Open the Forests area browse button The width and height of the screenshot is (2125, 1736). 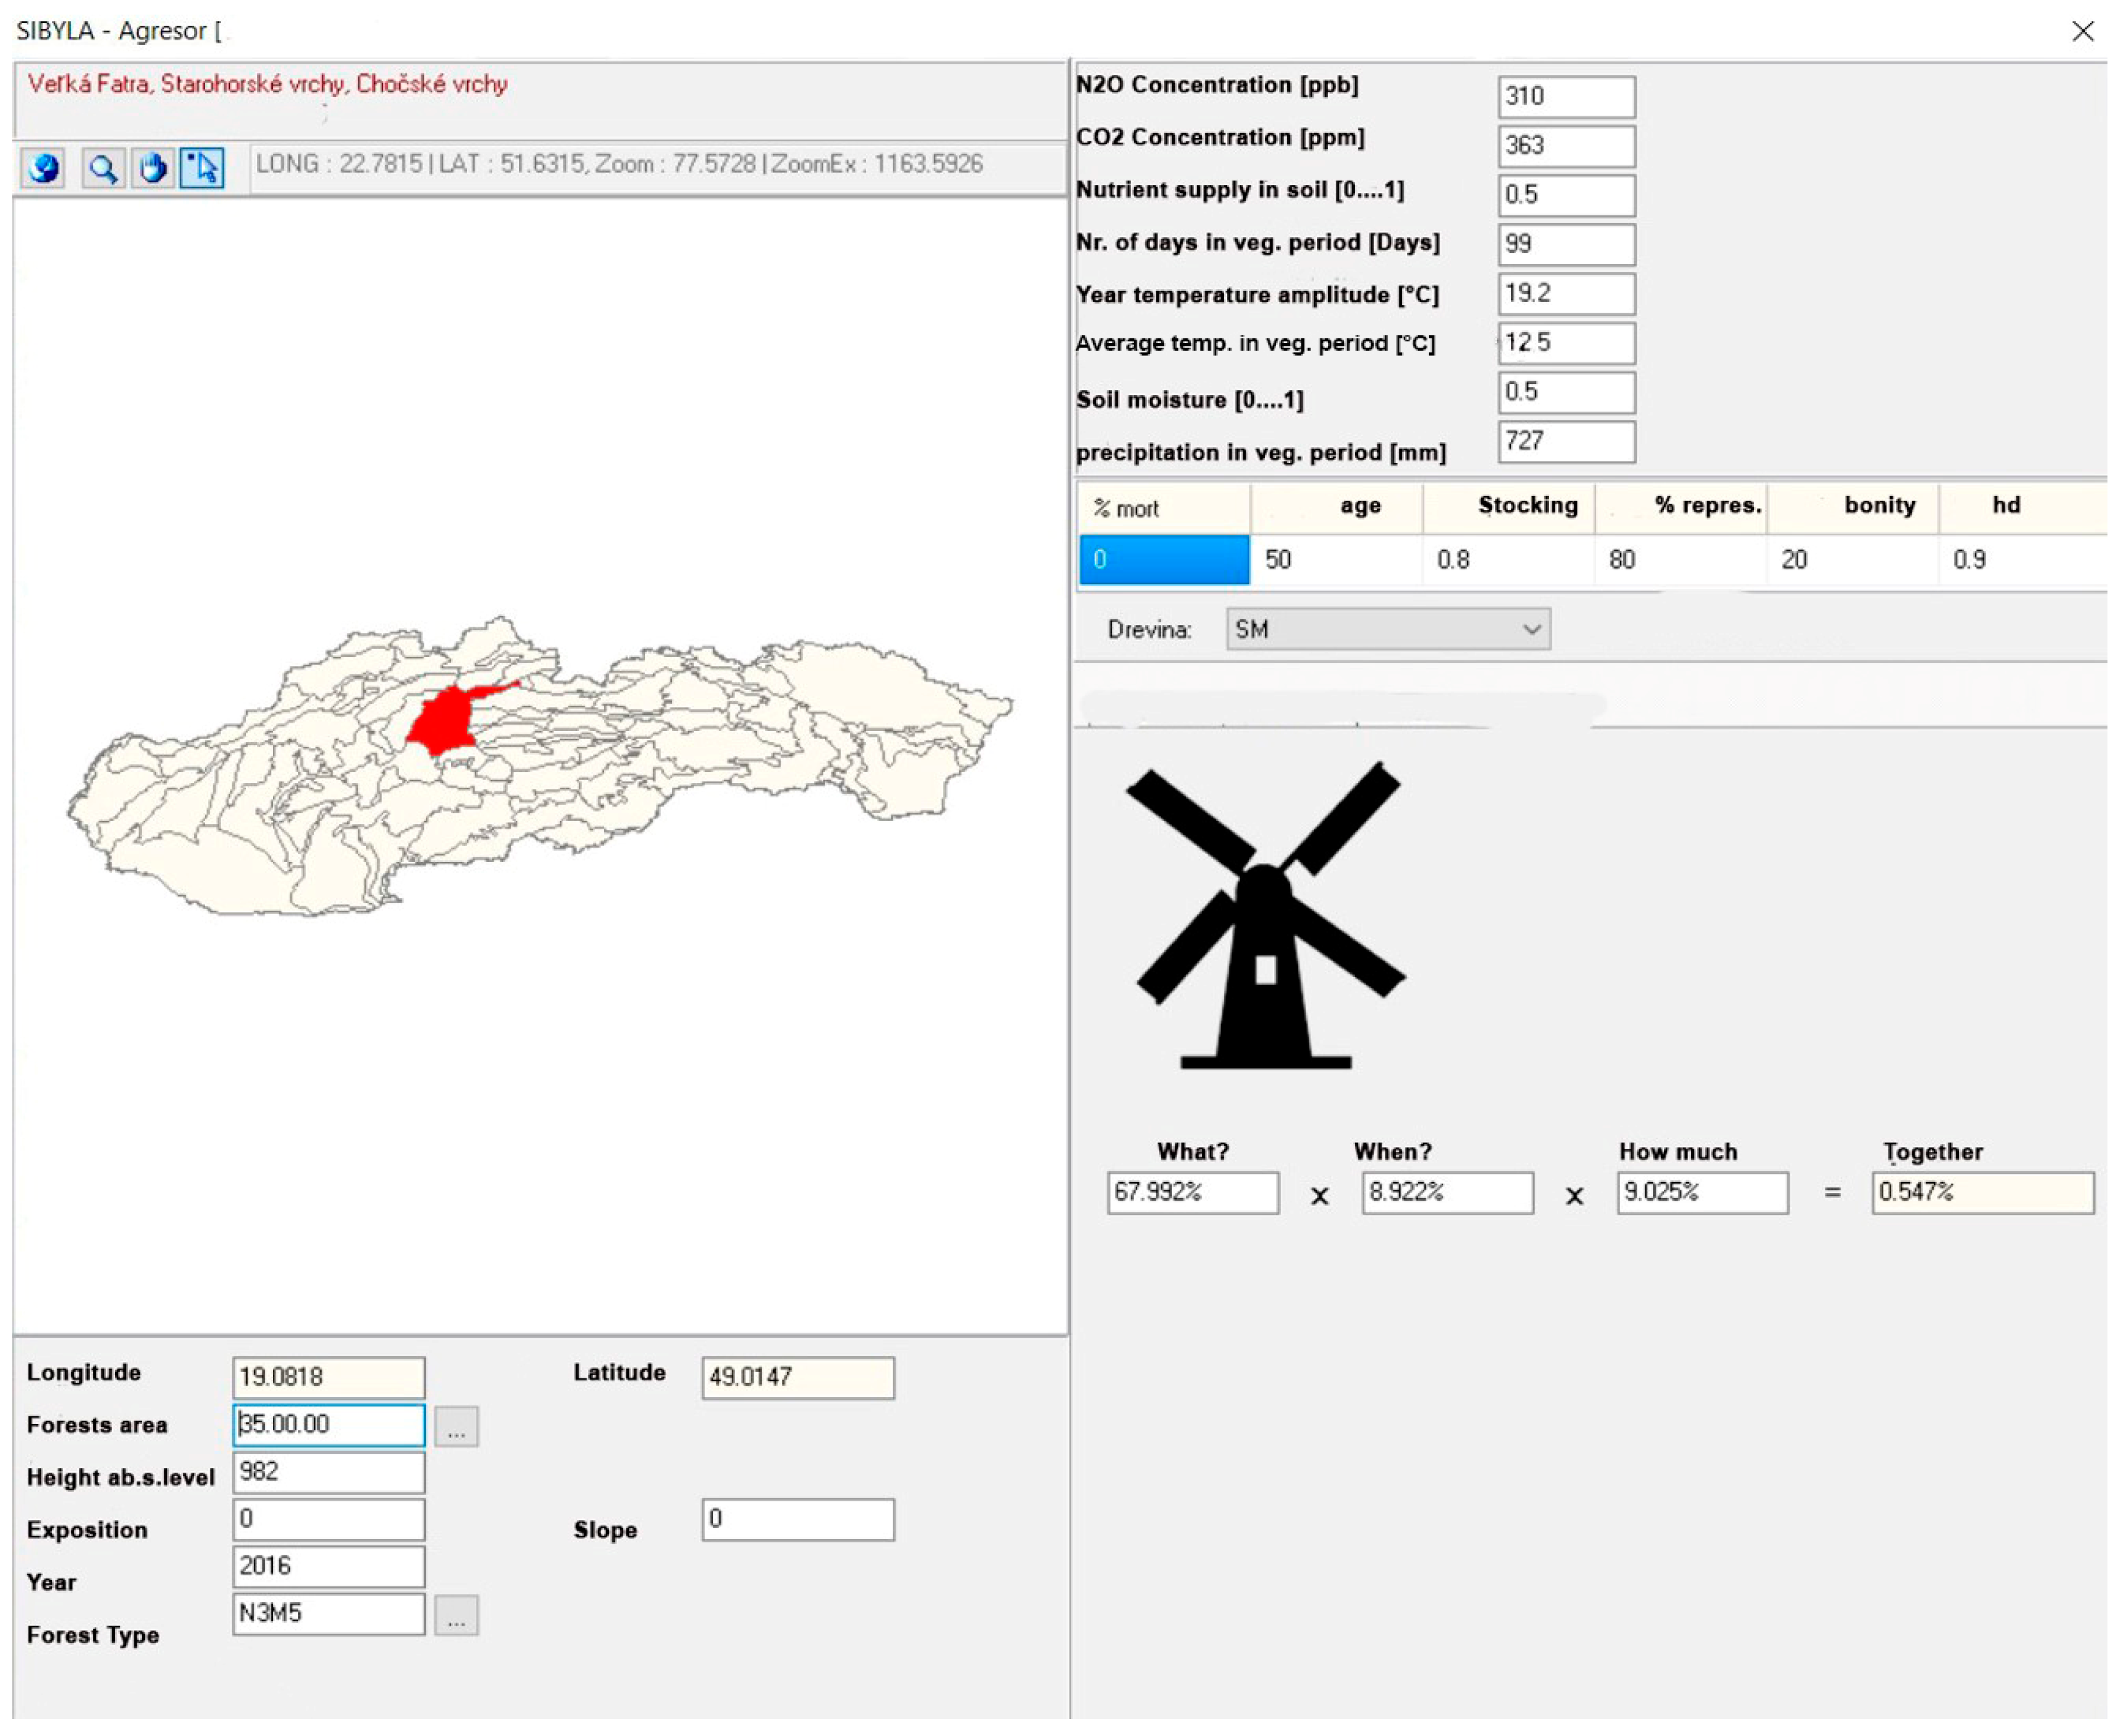tap(456, 1427)
